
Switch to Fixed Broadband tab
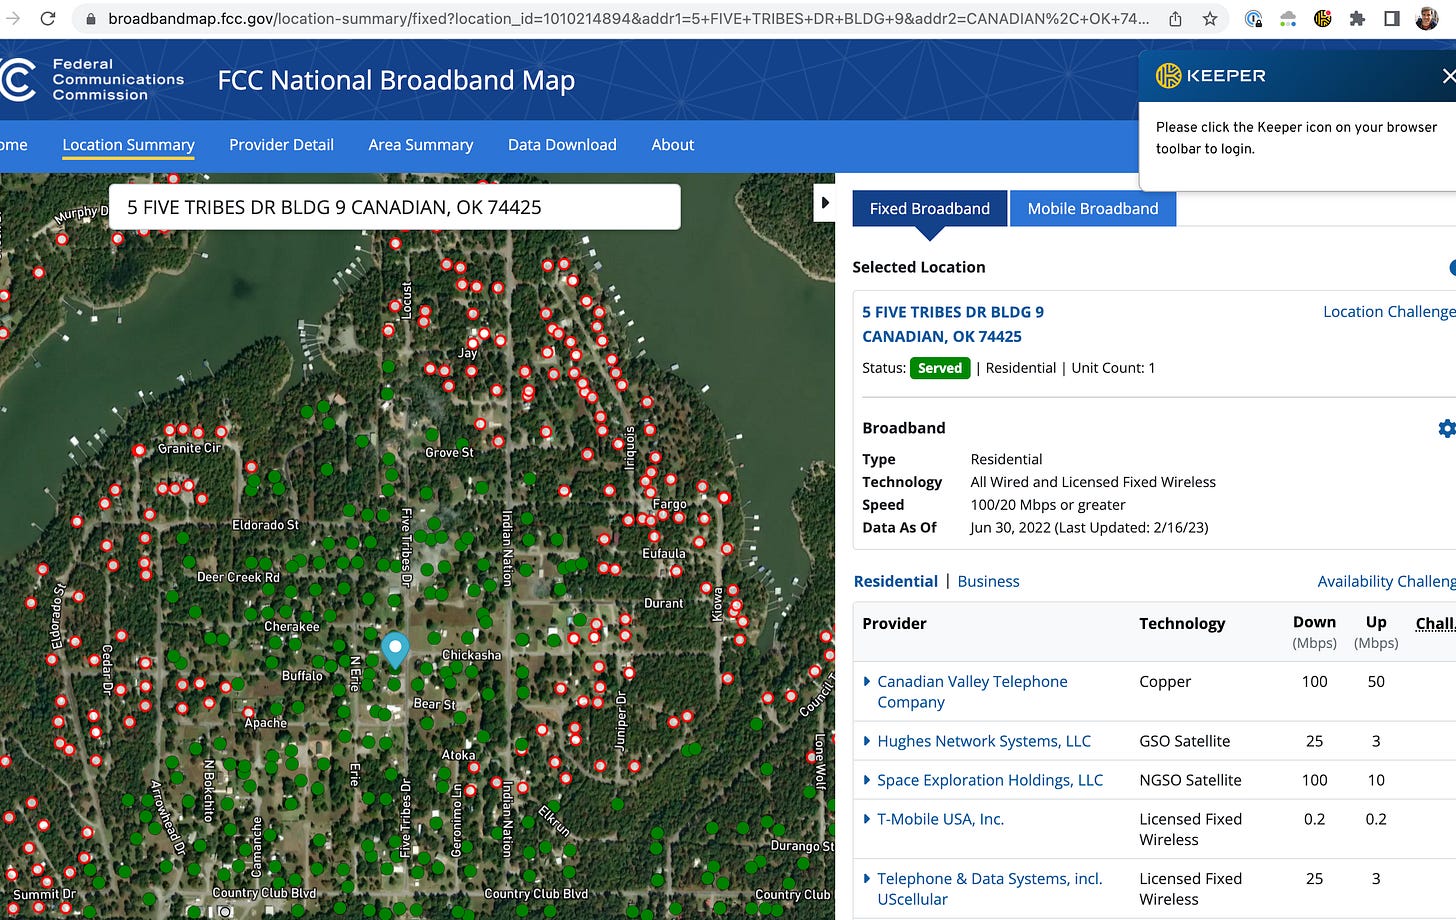tap(929, 208)
